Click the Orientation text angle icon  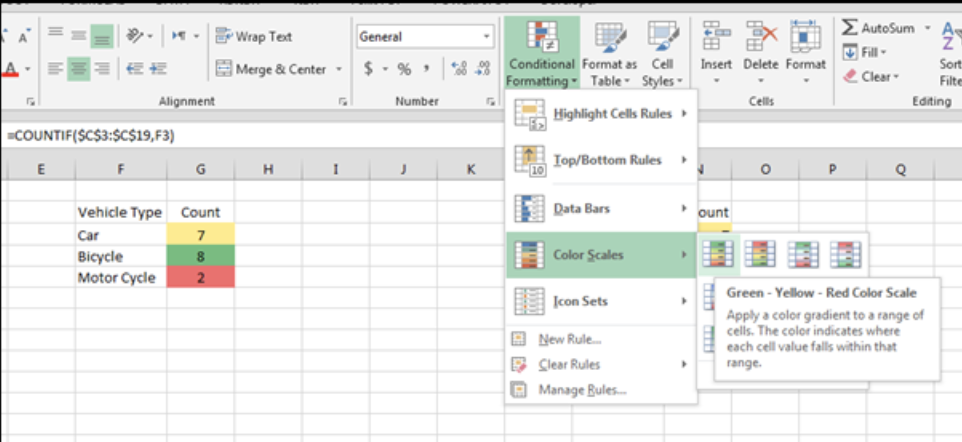[134, 36]
